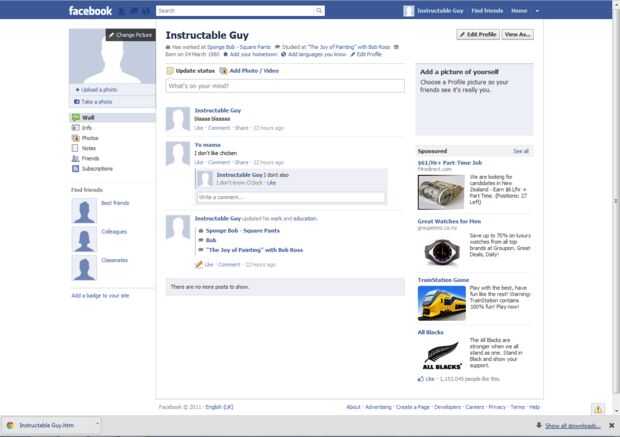
Task: Click the Wall icon in sidebar
Action: click(76, 117)
